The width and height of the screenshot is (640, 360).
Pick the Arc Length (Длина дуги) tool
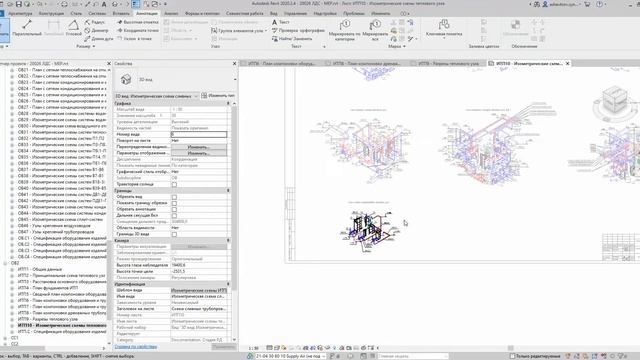click(99, 39)
